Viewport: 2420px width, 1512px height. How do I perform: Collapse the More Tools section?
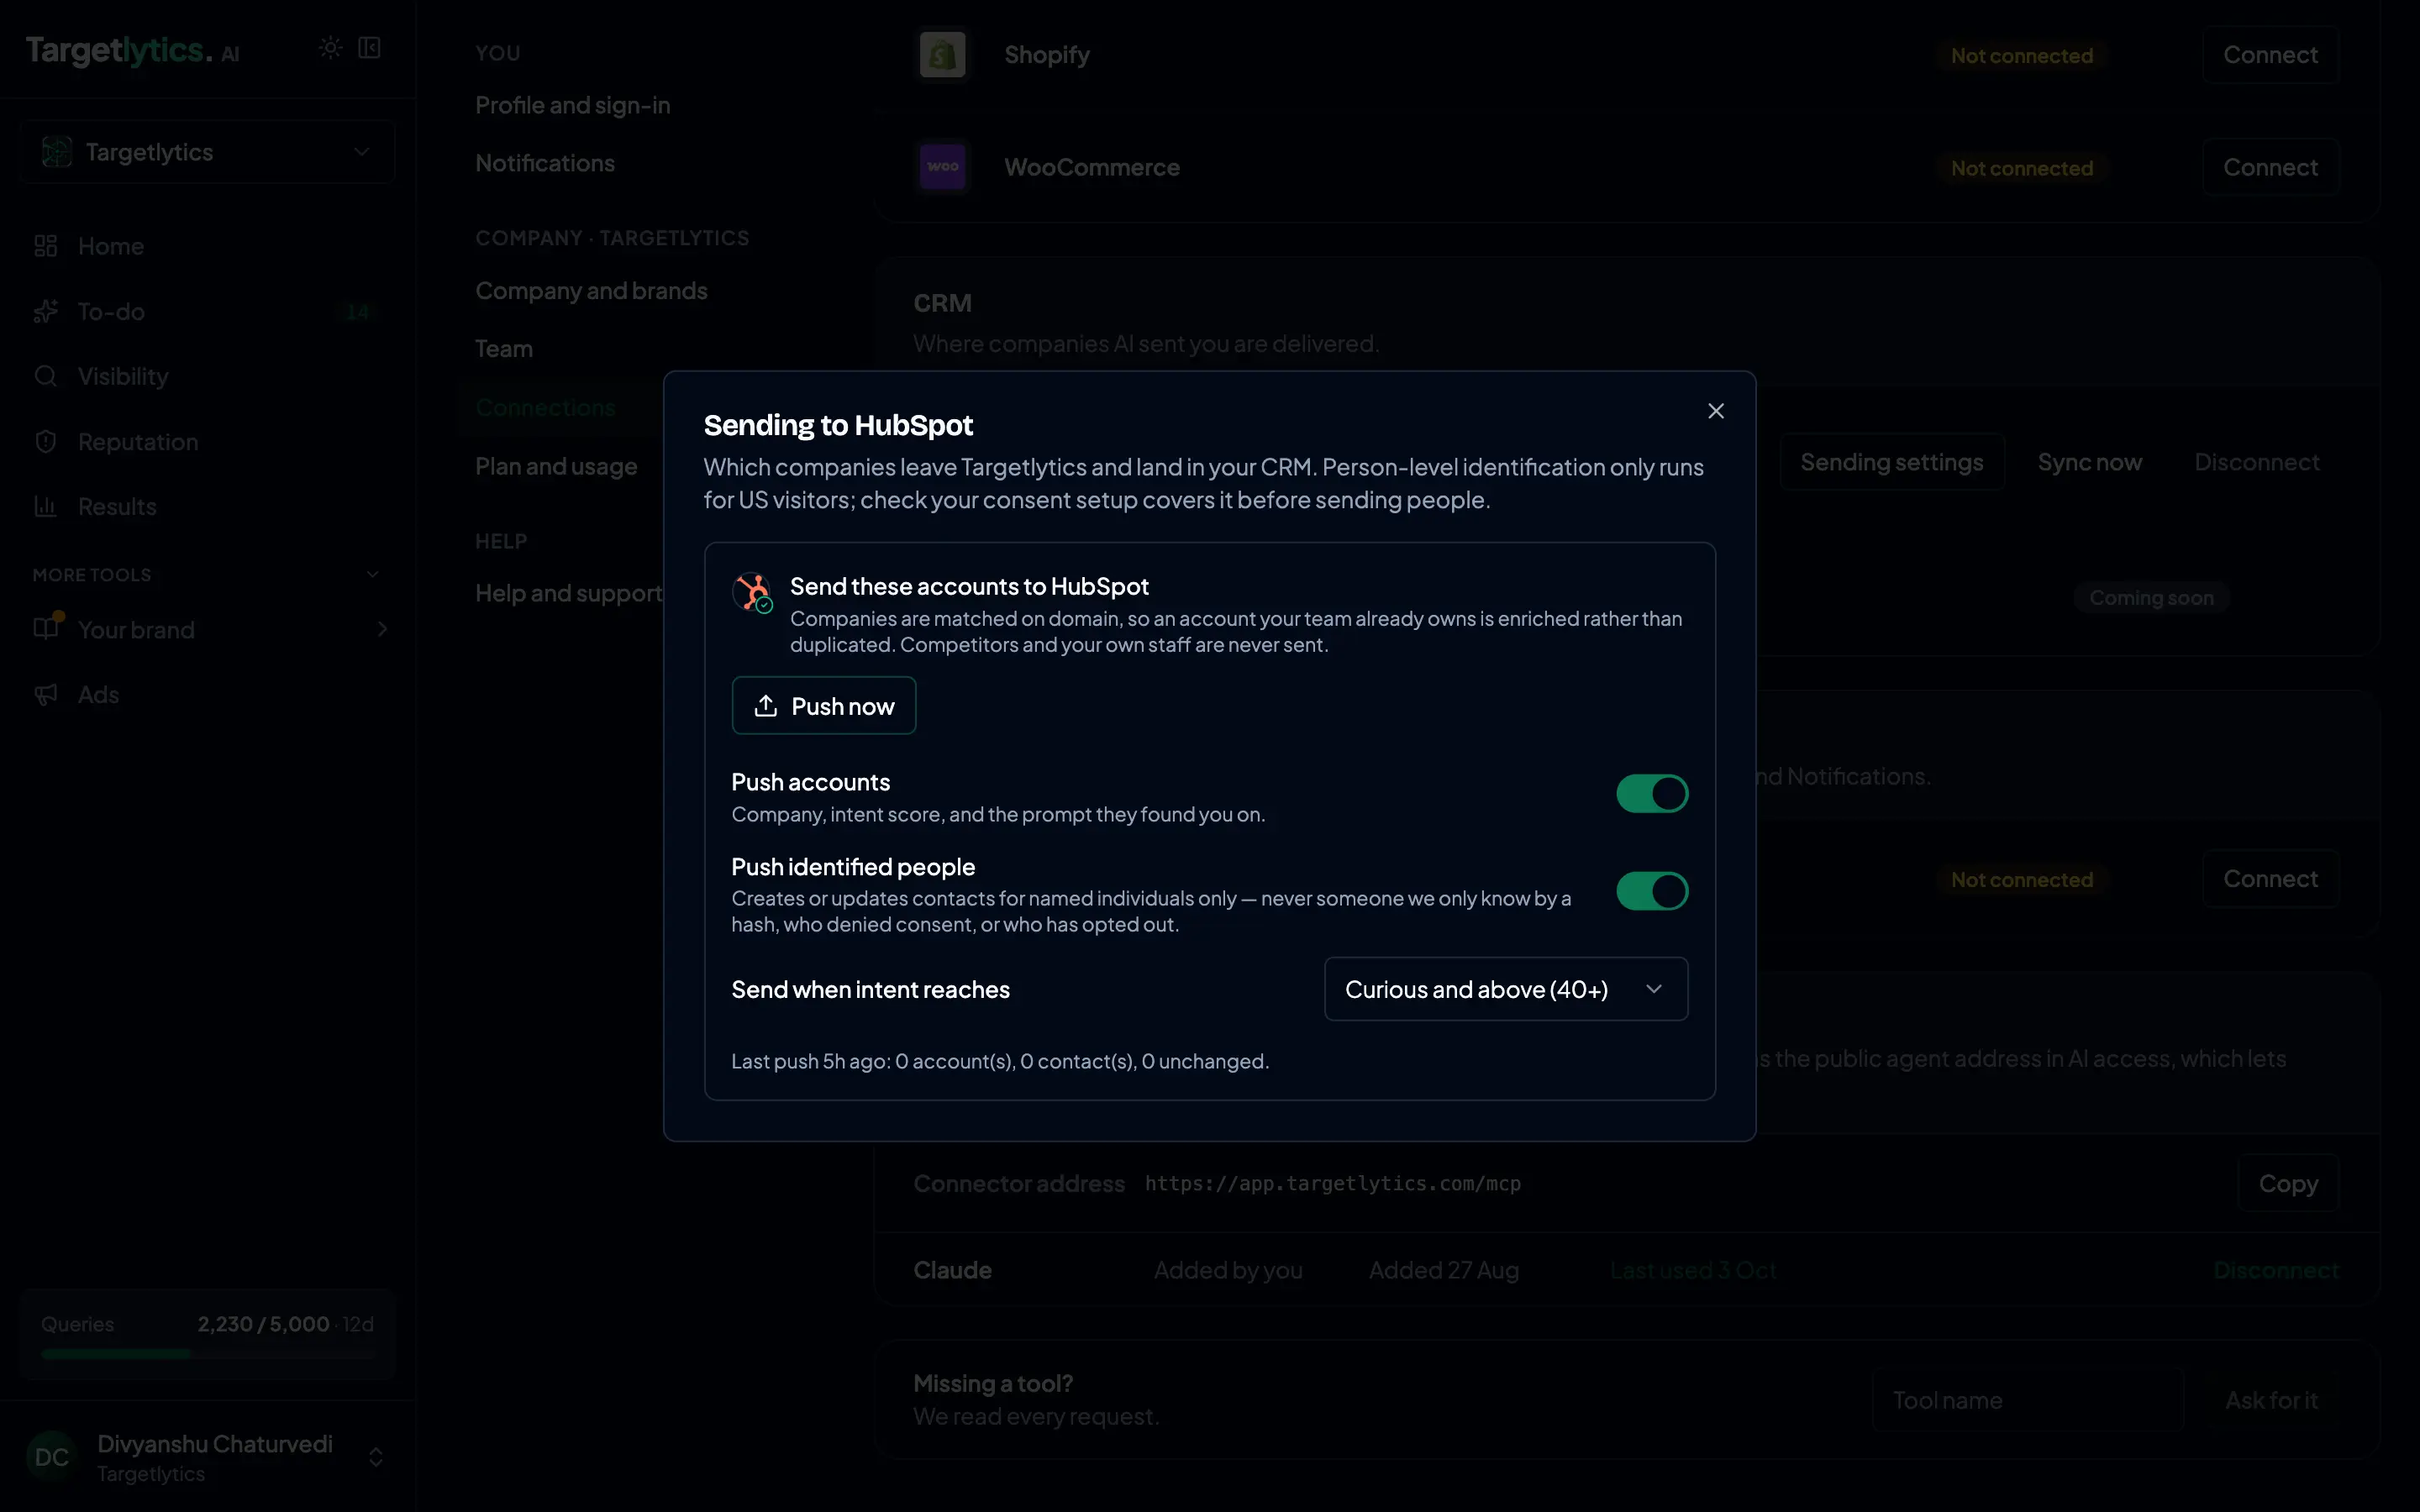tap(373, 575)
